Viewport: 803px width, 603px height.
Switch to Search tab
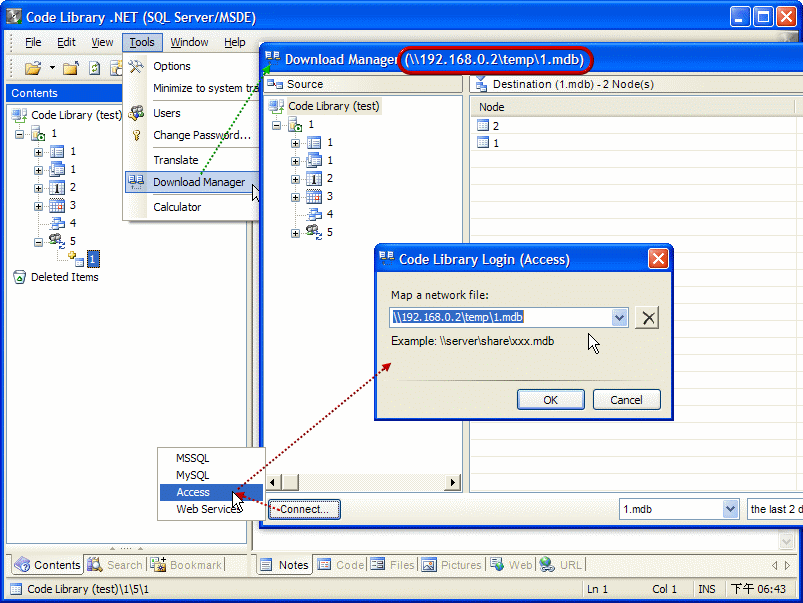115,565
